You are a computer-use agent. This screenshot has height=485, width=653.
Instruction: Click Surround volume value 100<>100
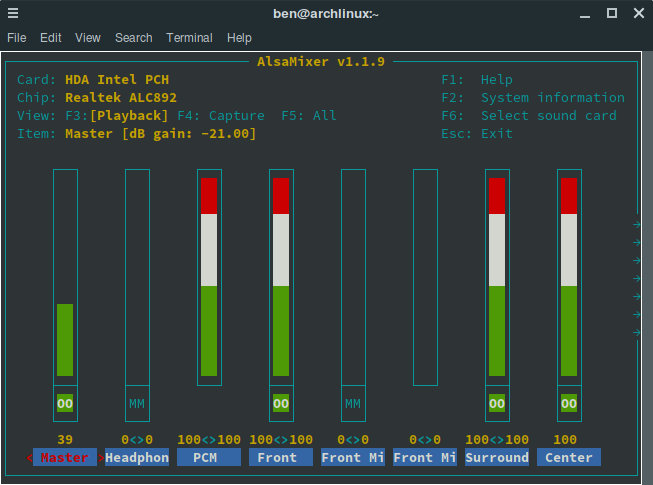pos(497,440)
